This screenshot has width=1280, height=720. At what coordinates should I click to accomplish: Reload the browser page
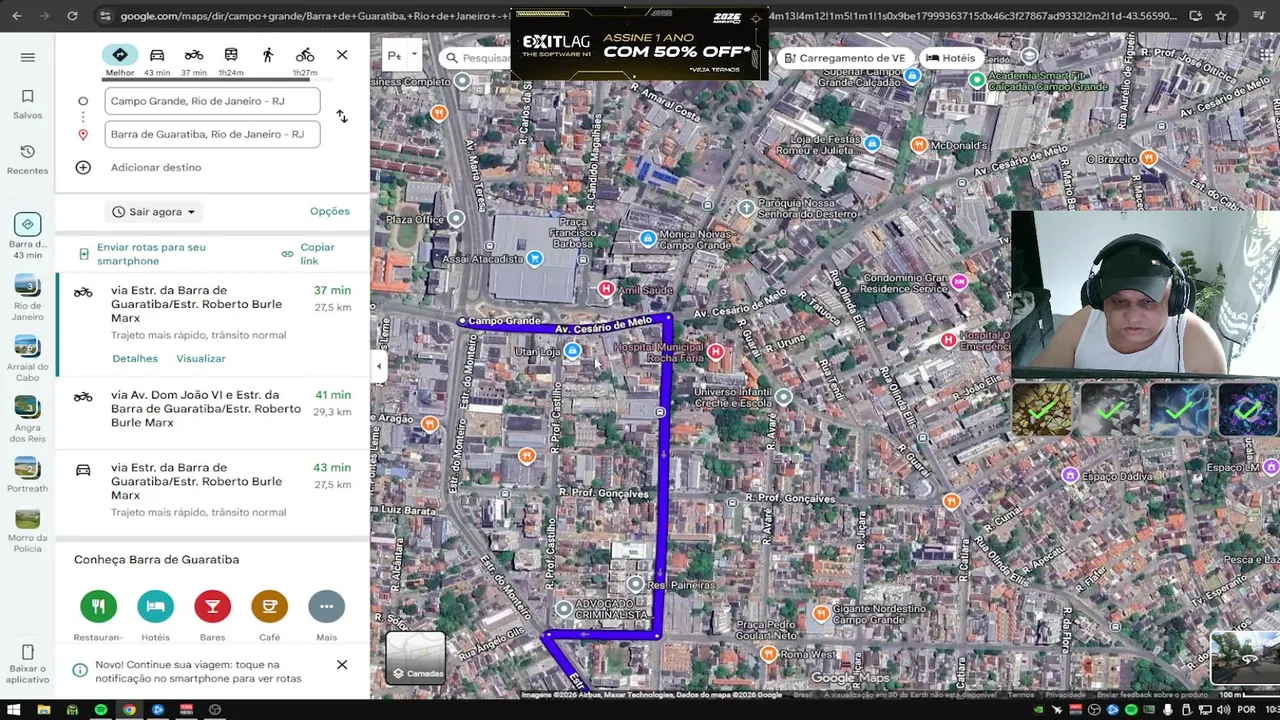(x=72, y=16)
